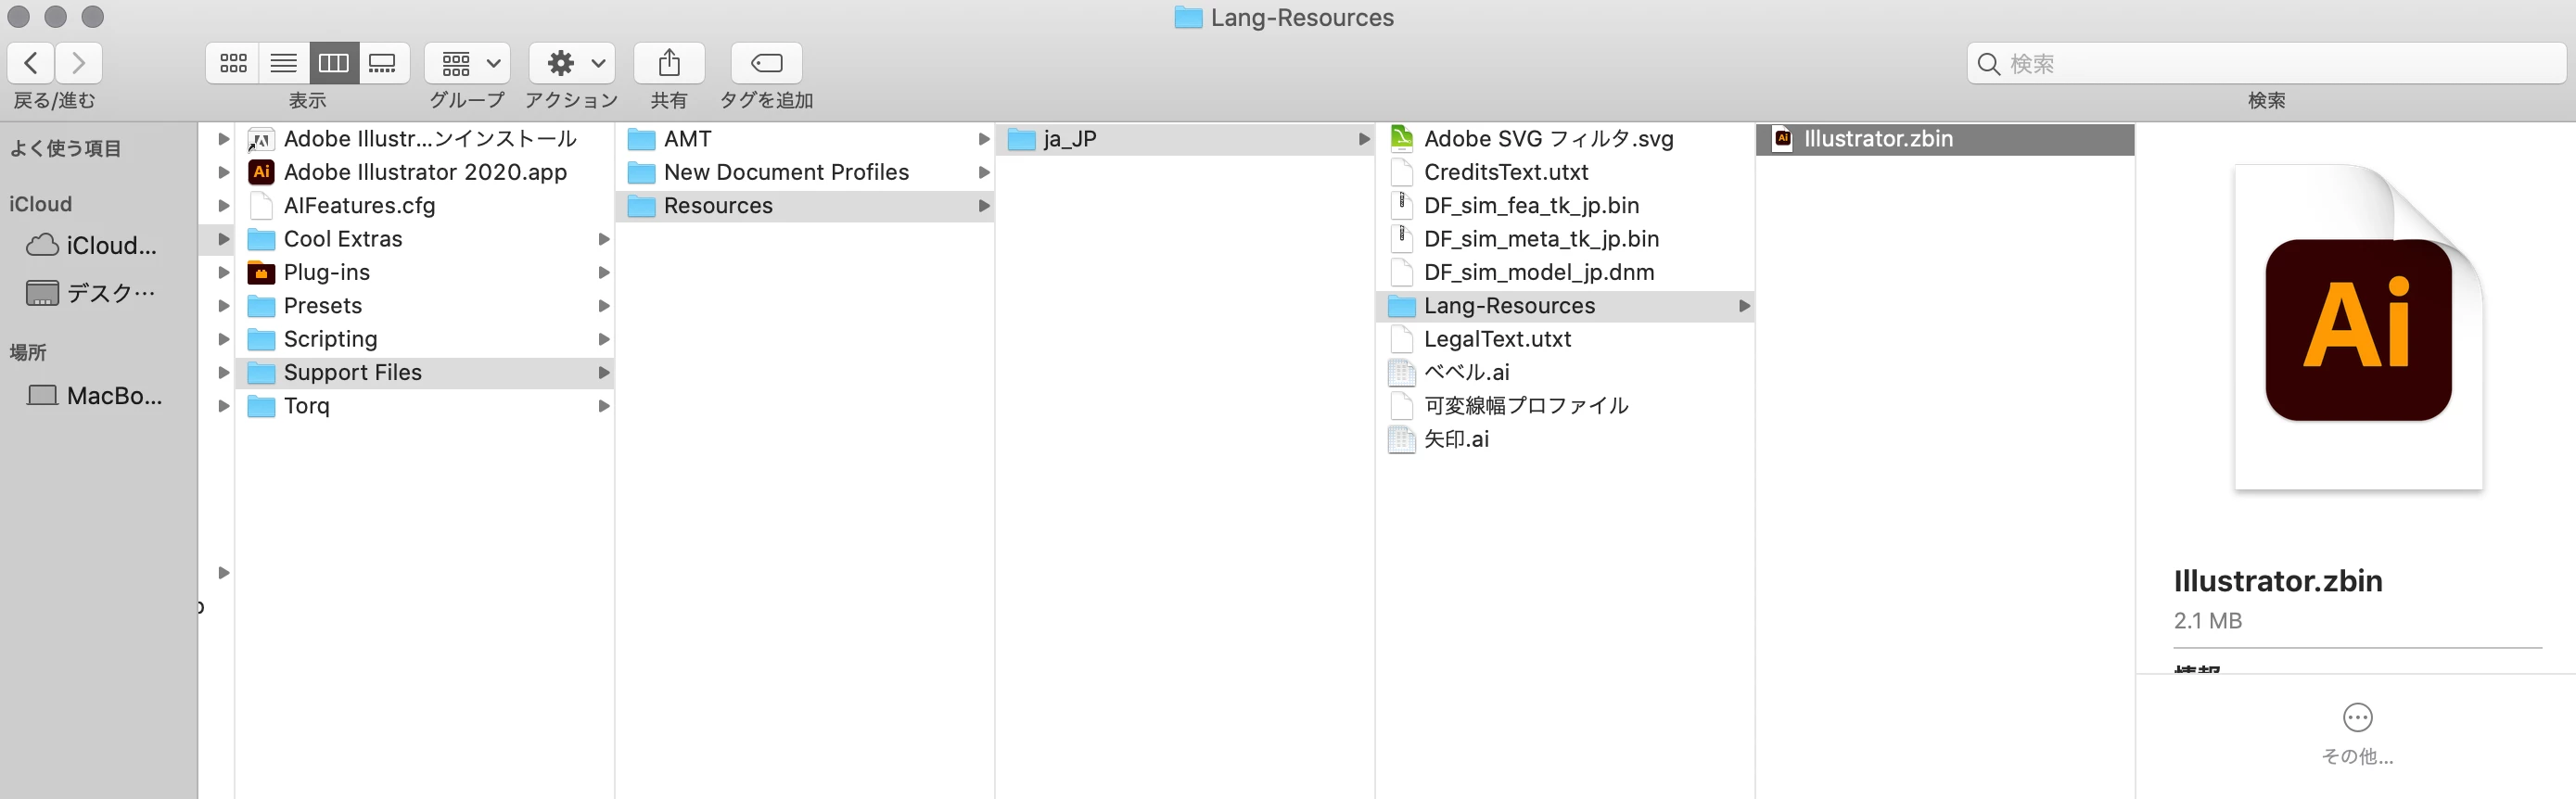Open the group-by dropdown
The width and height of the screenshot is (2576, 799).
[468, 63]
